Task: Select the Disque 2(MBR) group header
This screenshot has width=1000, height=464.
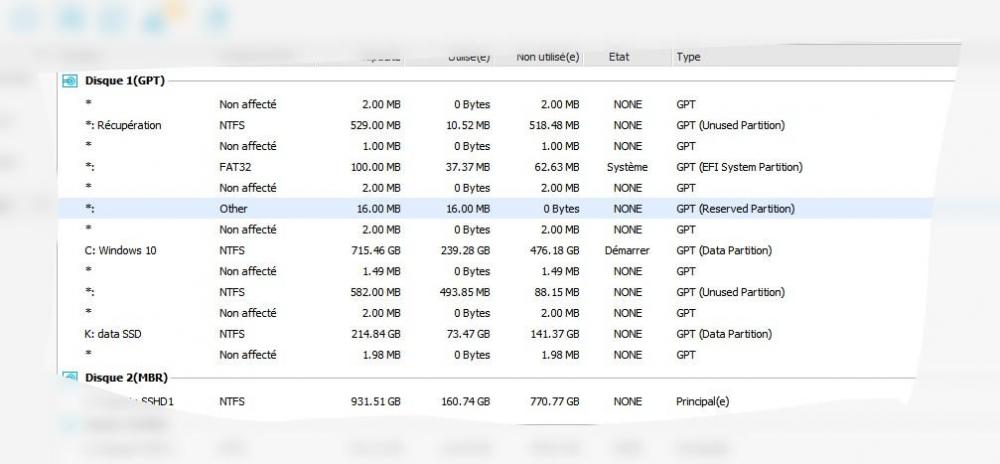Action: [126, 377]
